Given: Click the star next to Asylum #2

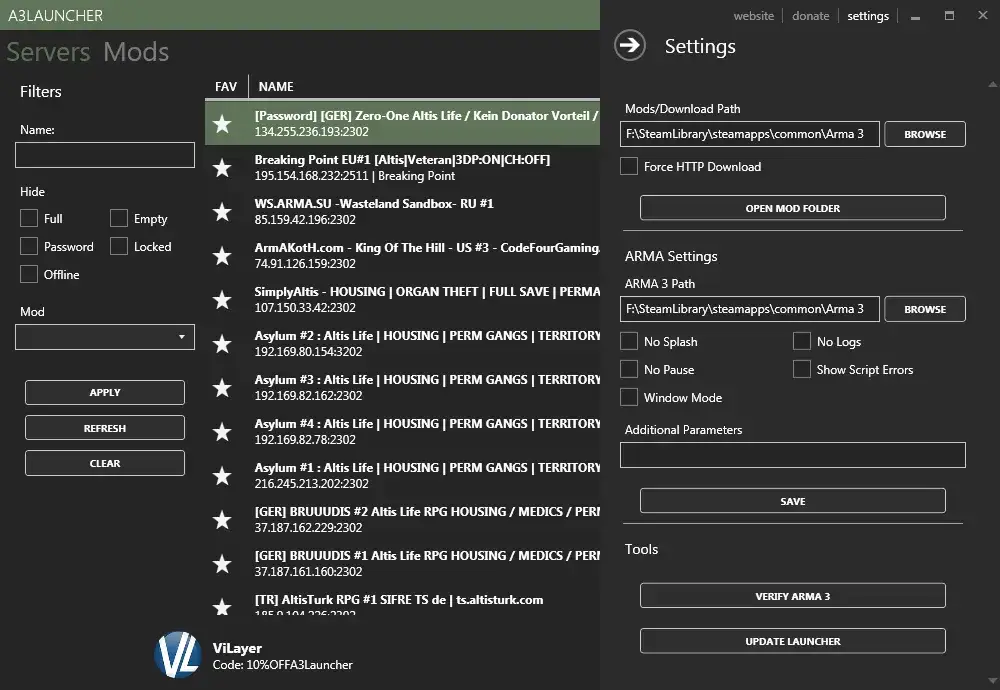Looking at the screenshot, I should point(222,344).
